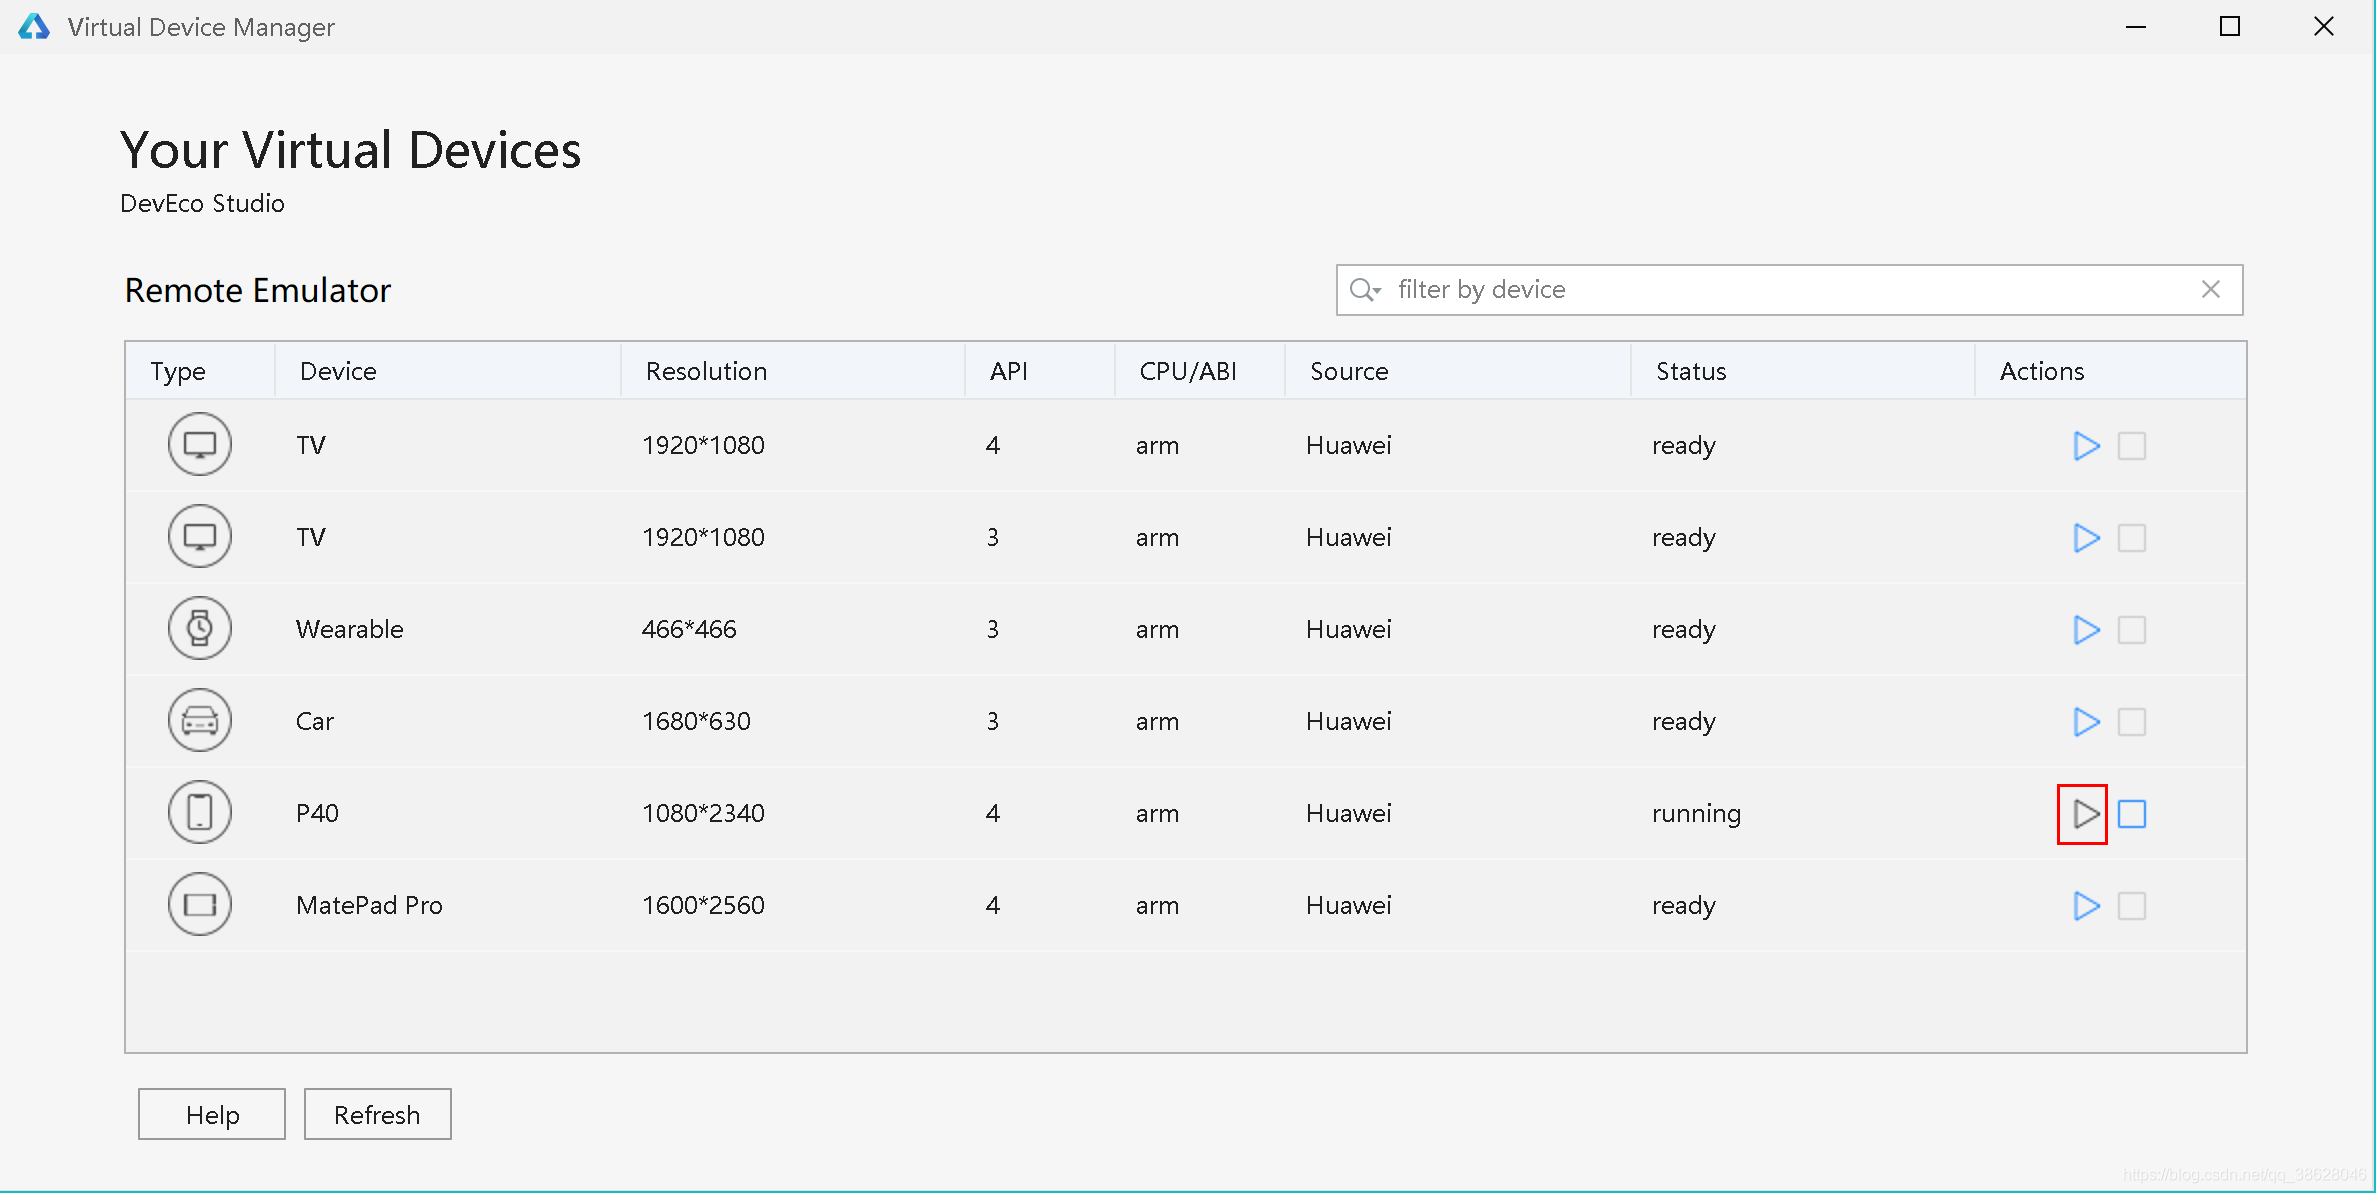Sort by the Status column header
This screenshot has width=2376, height=1193.
[1690, 371]
